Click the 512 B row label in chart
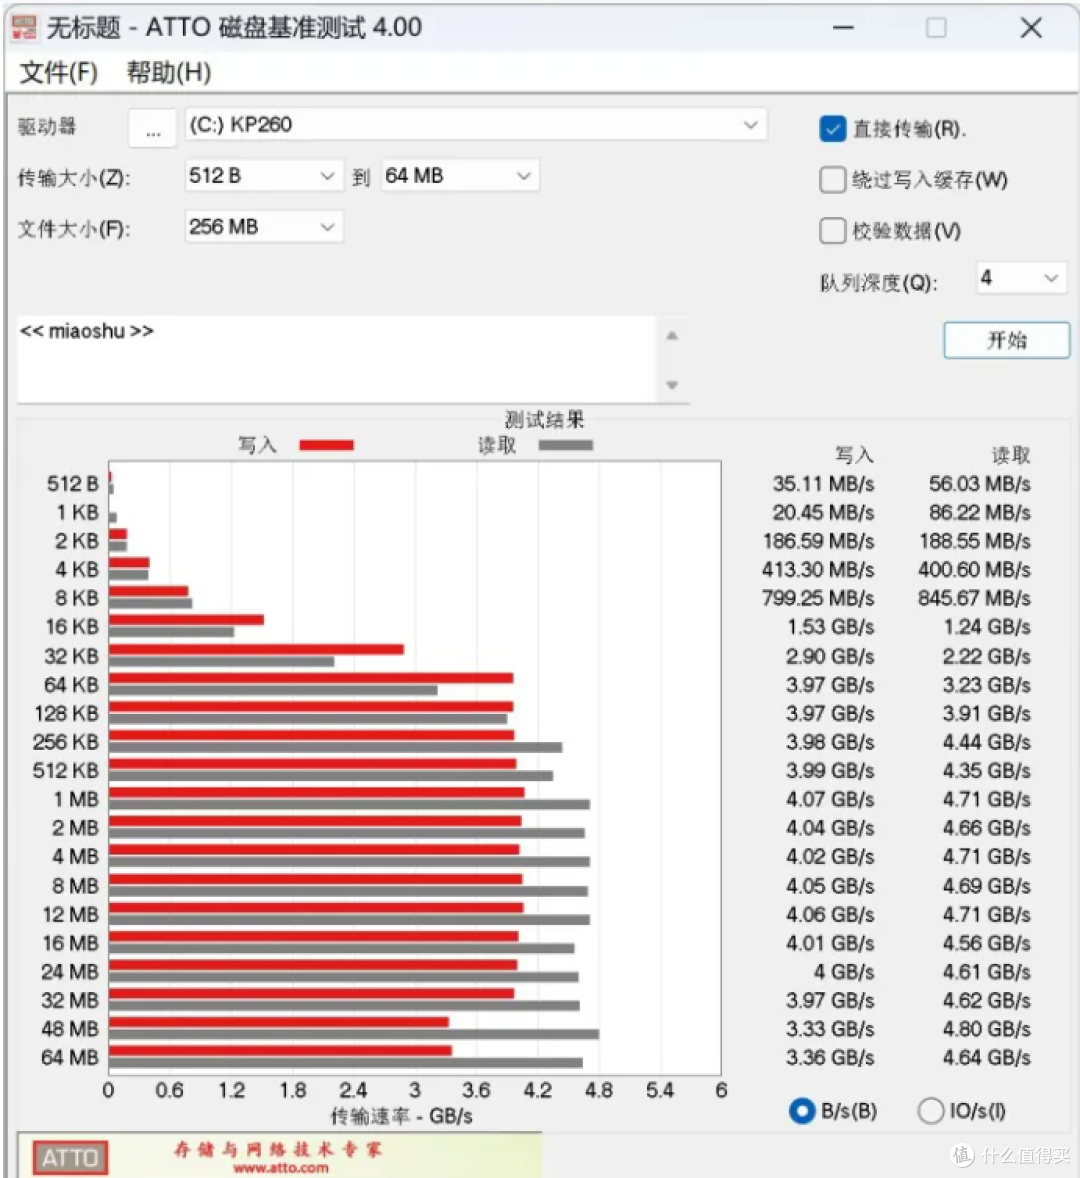 [x=72, y=484]
